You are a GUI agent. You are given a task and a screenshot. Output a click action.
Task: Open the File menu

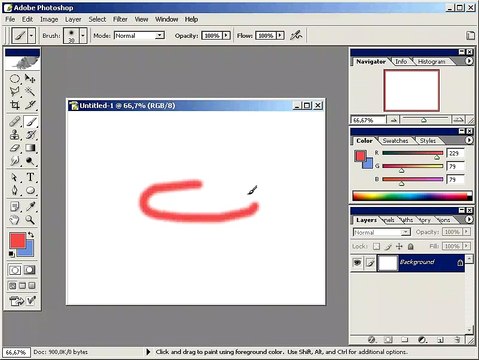pos(10,19)
